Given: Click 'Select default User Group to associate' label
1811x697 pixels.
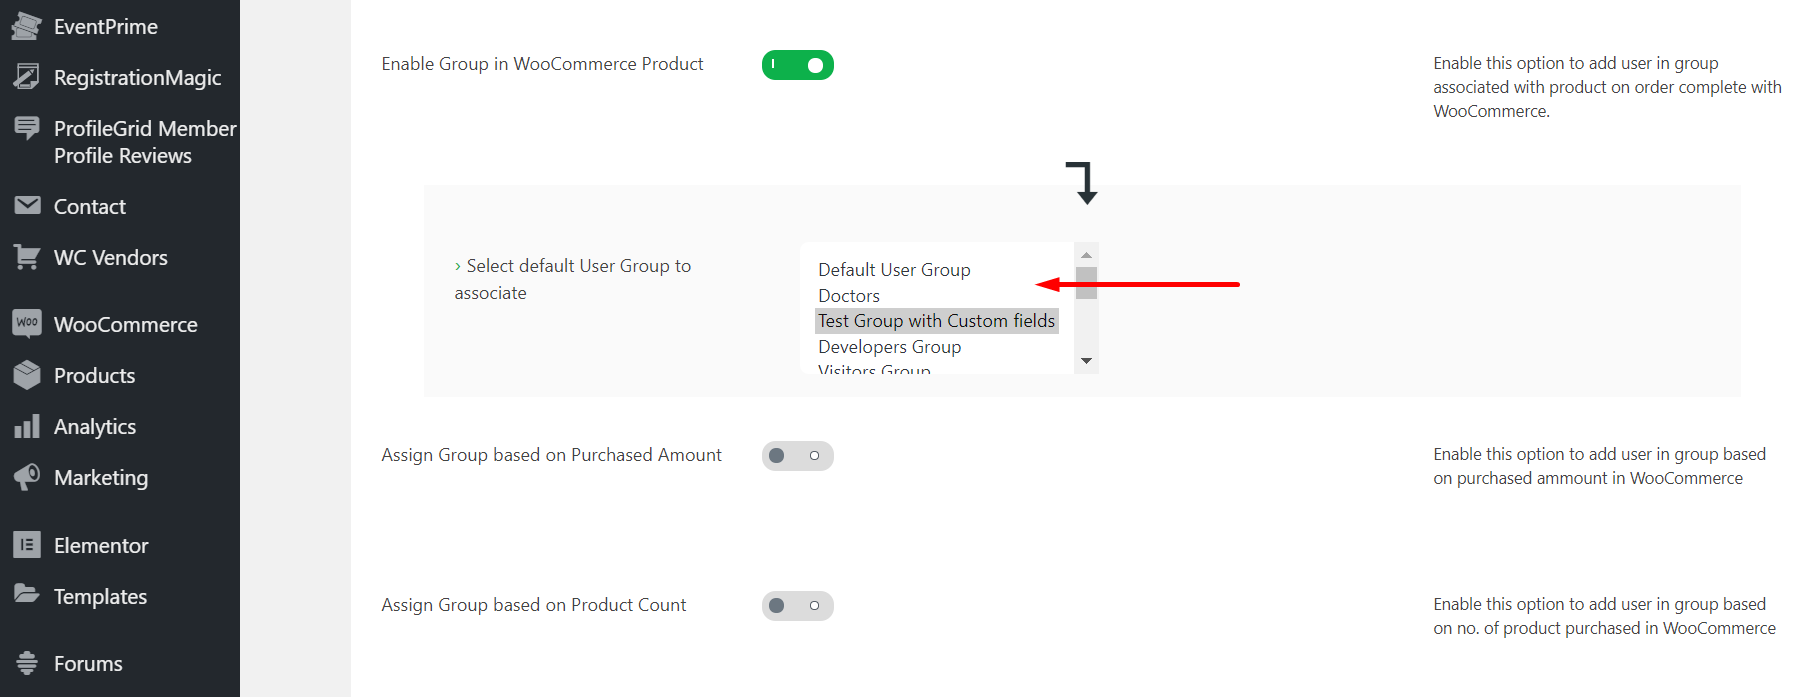Looking at the screenshot, I should (573, 279).
